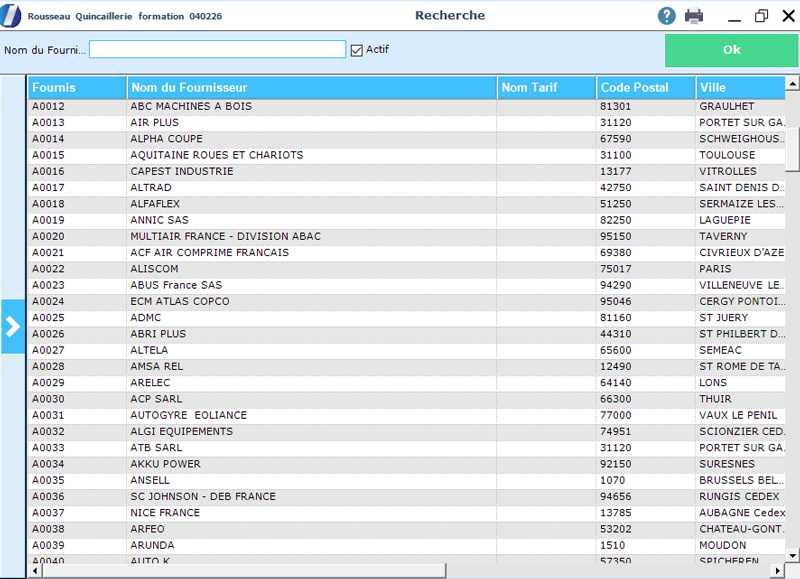Click horizontal scrollbar left arrow
The image size is (800, 579).
pos(35,571)
